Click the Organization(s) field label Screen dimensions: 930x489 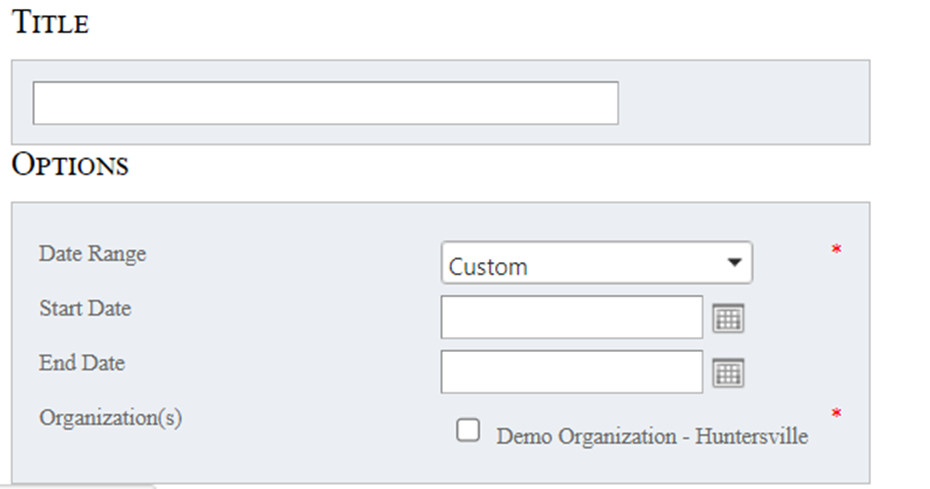110,418
